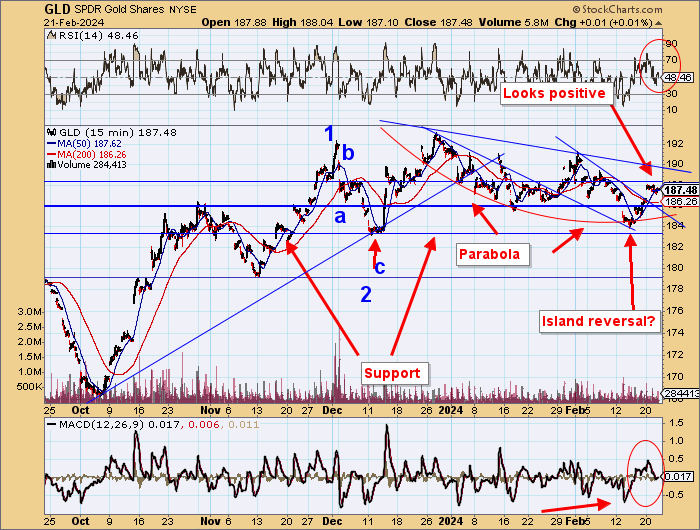Click the blue MA(50) legend line swatch

click(x=51, y=144)
